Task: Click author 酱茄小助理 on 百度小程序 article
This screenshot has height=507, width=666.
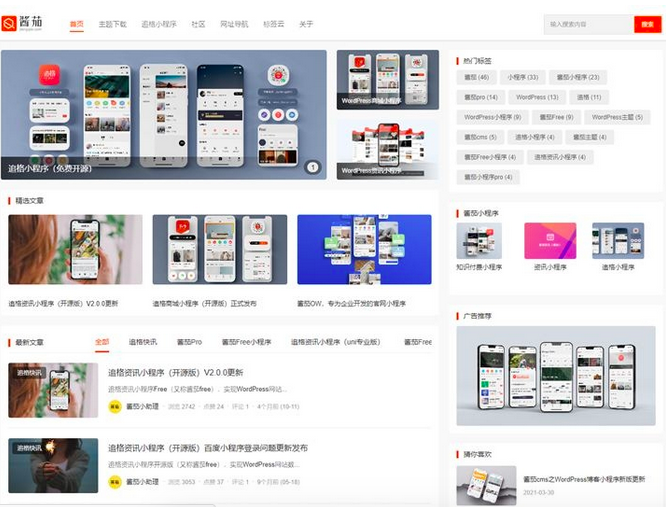Action: pos(142,482)
